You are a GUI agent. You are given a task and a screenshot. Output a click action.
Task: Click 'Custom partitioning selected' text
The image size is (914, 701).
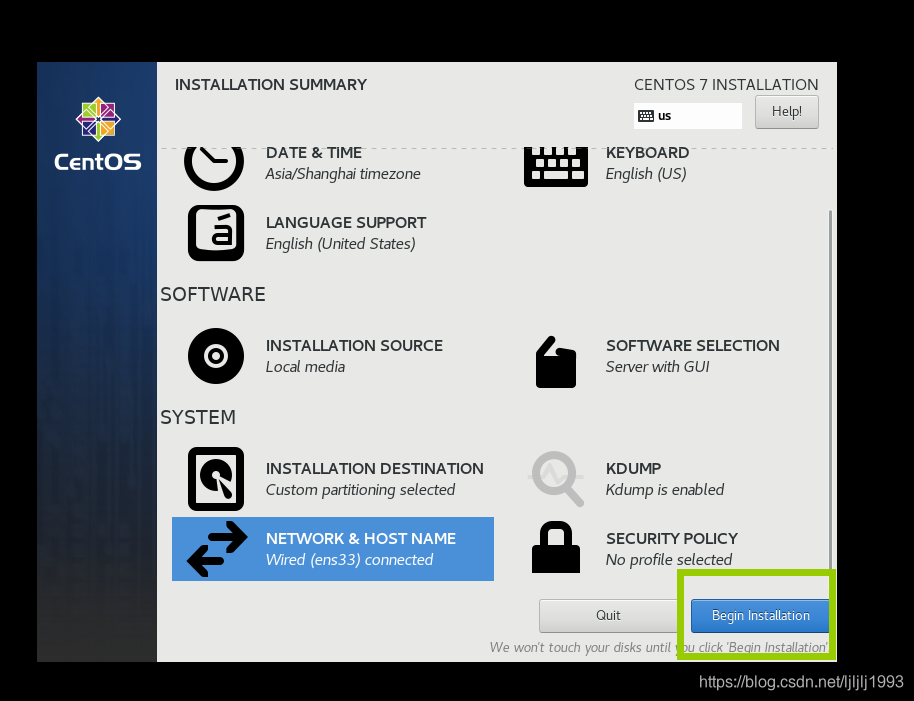point(360,490)
